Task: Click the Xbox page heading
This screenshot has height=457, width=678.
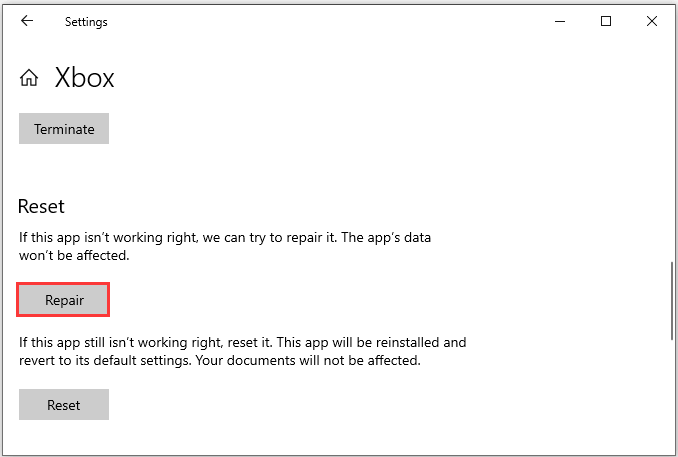Action: tap(84, 78)
